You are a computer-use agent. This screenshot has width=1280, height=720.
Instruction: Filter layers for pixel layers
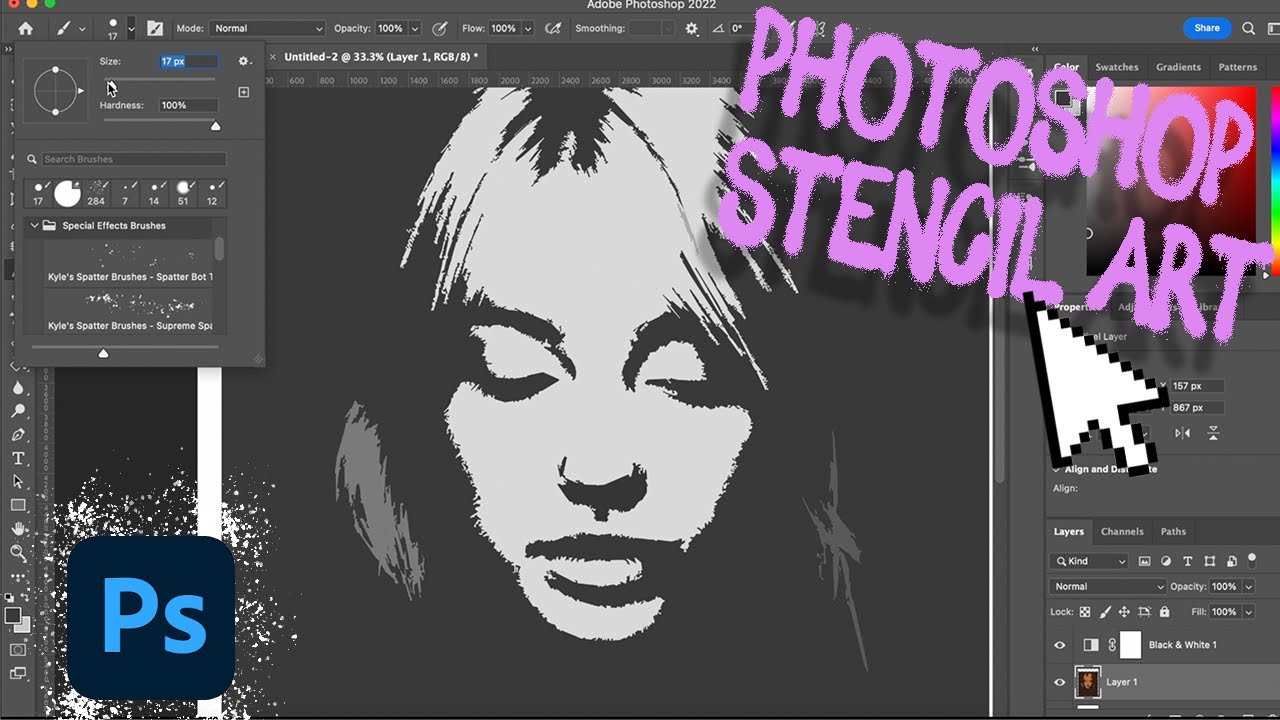(1145, 562)
